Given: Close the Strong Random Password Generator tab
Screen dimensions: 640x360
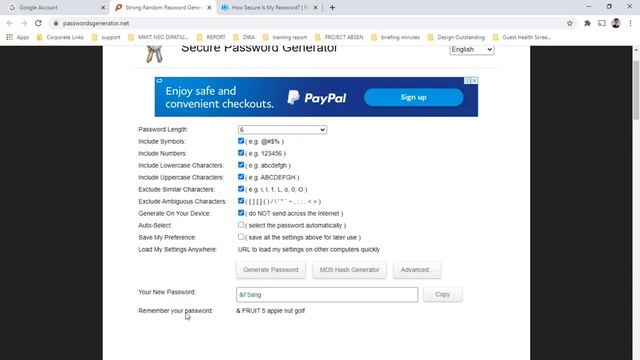Looking at the screenshot, I should pos(209,7).
